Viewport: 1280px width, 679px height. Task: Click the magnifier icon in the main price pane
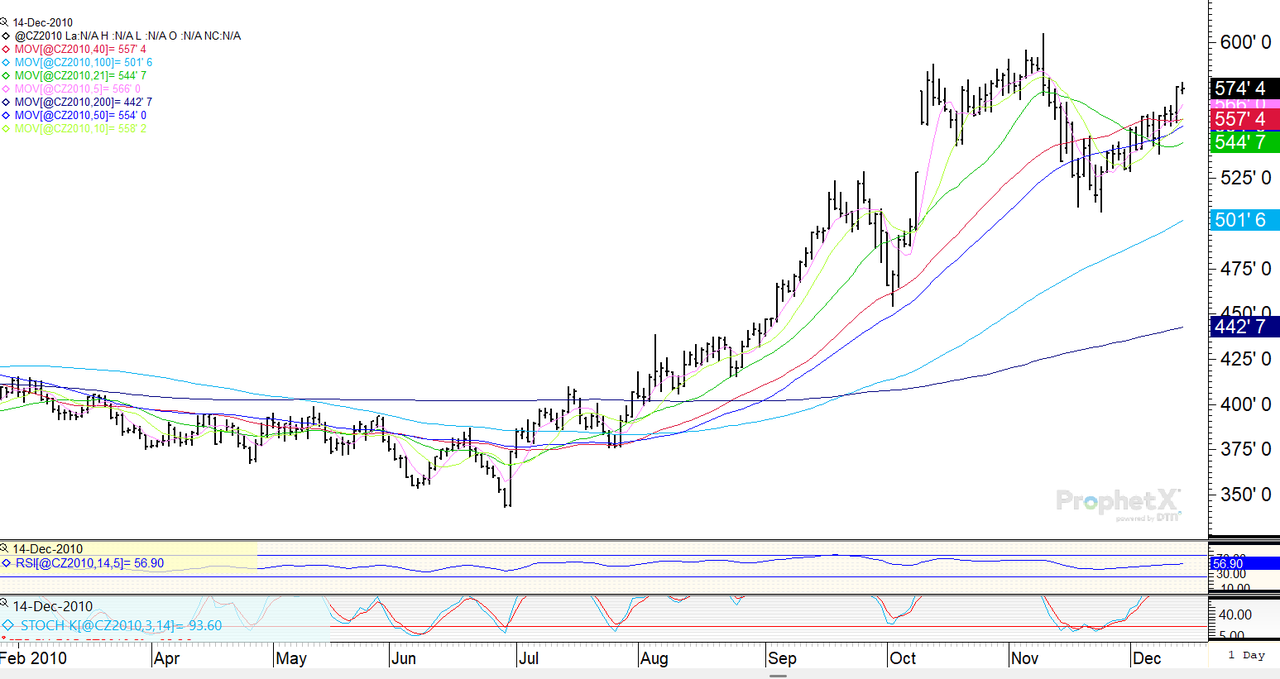pyautogui.click(x=5, y=21)
